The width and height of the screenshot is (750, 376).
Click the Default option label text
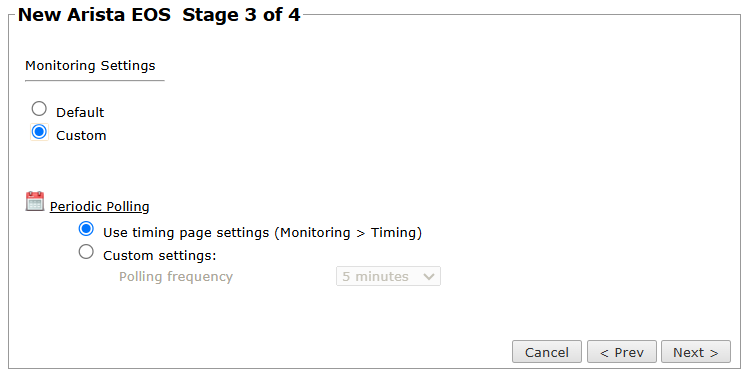pyautogui.click(x=80, y=112)
